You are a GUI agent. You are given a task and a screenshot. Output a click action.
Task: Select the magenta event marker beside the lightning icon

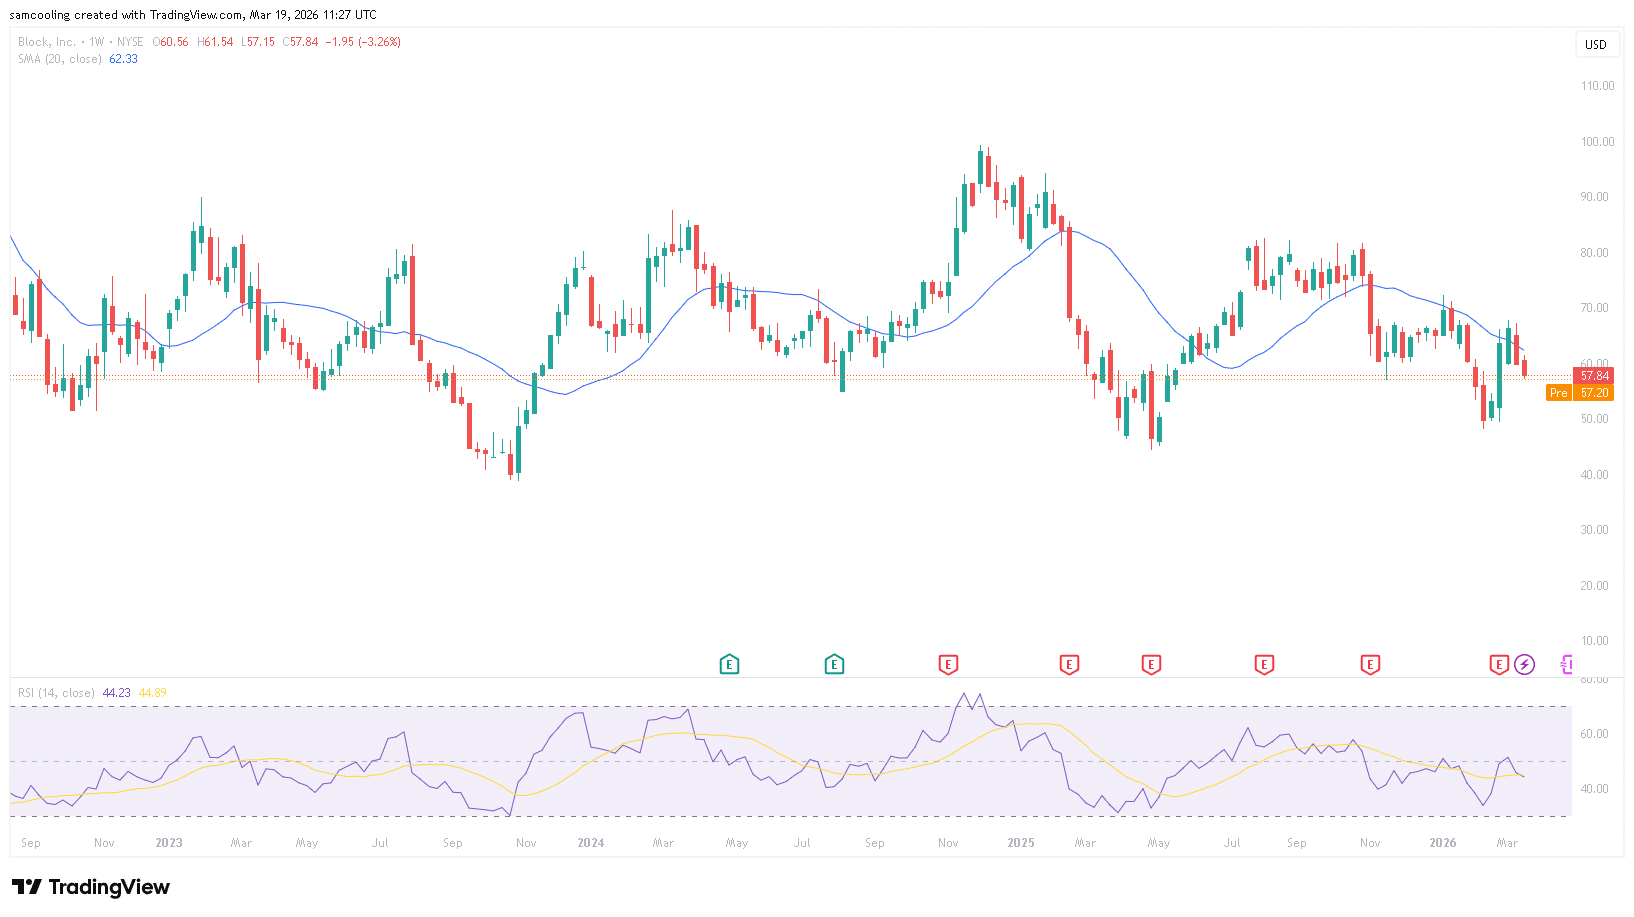click(1566, 664)
